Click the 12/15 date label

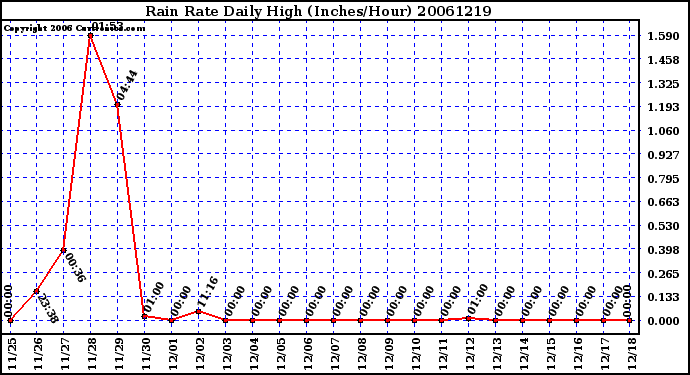pos(550,354)
